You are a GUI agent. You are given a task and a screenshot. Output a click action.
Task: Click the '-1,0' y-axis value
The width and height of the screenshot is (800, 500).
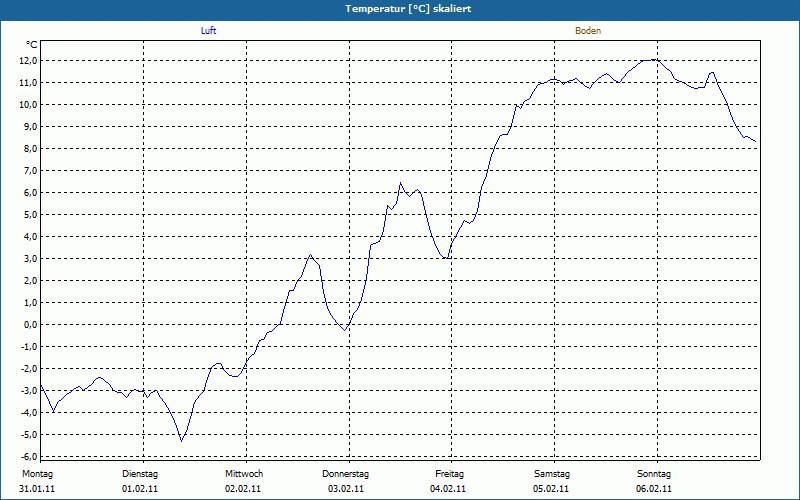point(30,347)
